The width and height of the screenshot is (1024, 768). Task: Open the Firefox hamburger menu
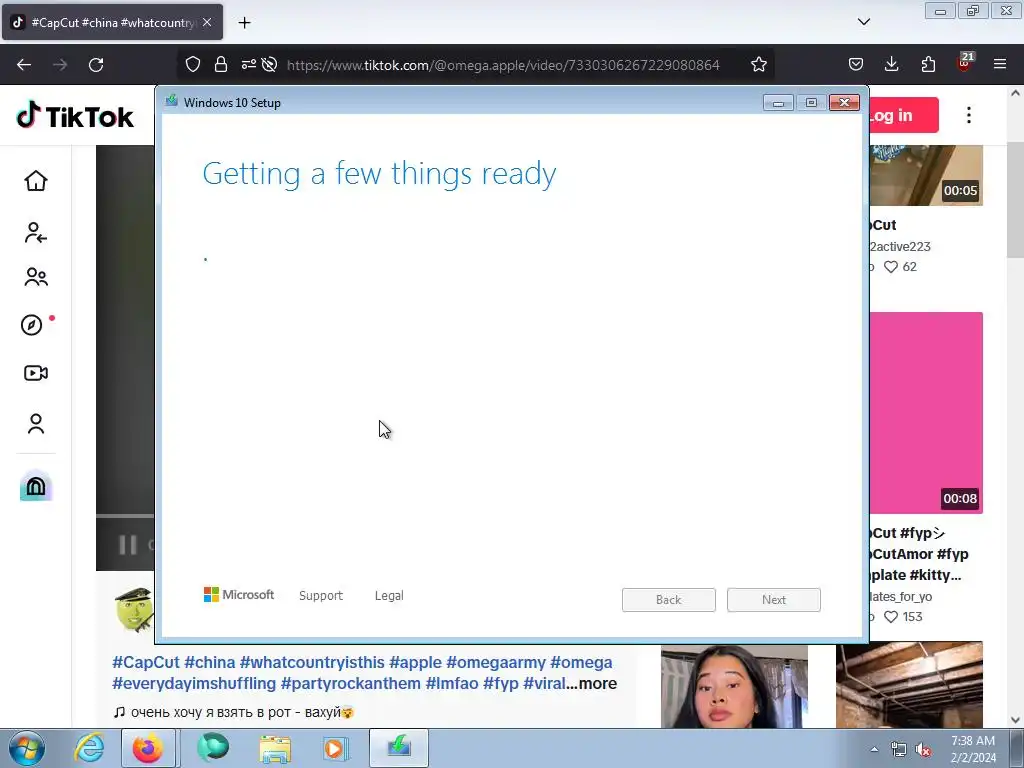(x=1000, y=65)
